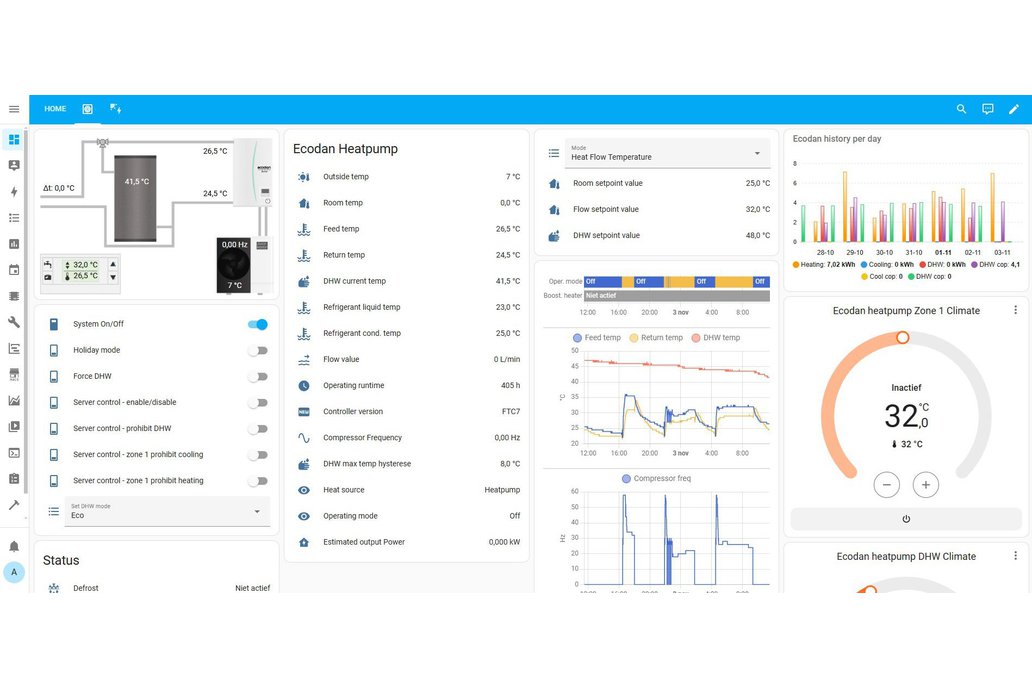This screenshot has width=1032, height=688.
Task: Open the assistant chat icon in header
Action: (x=987, y=109)
